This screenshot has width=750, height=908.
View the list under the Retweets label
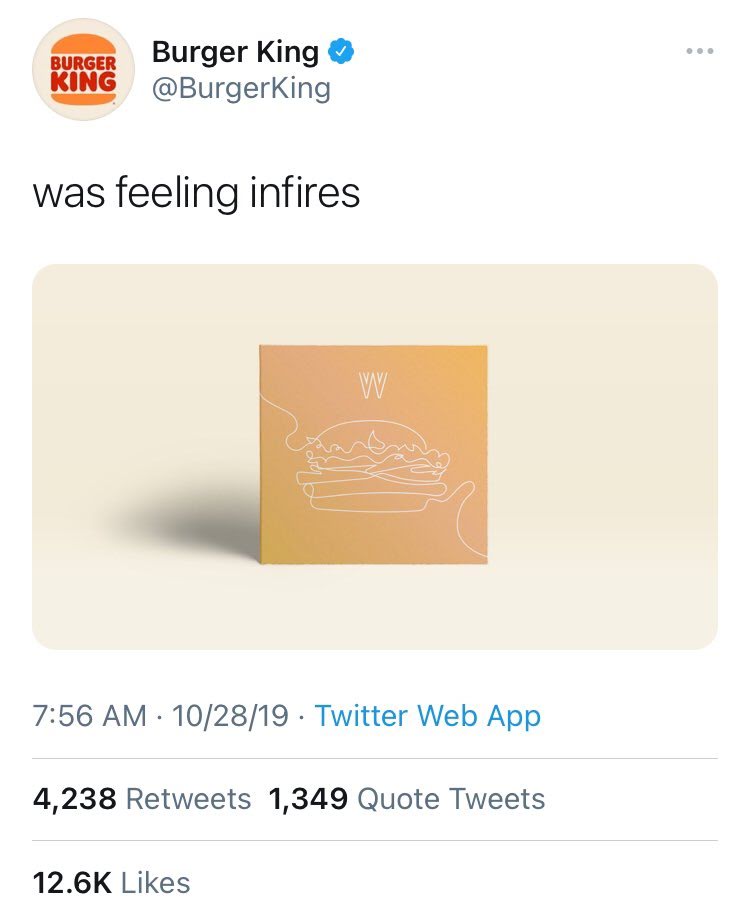coord(189,799)
